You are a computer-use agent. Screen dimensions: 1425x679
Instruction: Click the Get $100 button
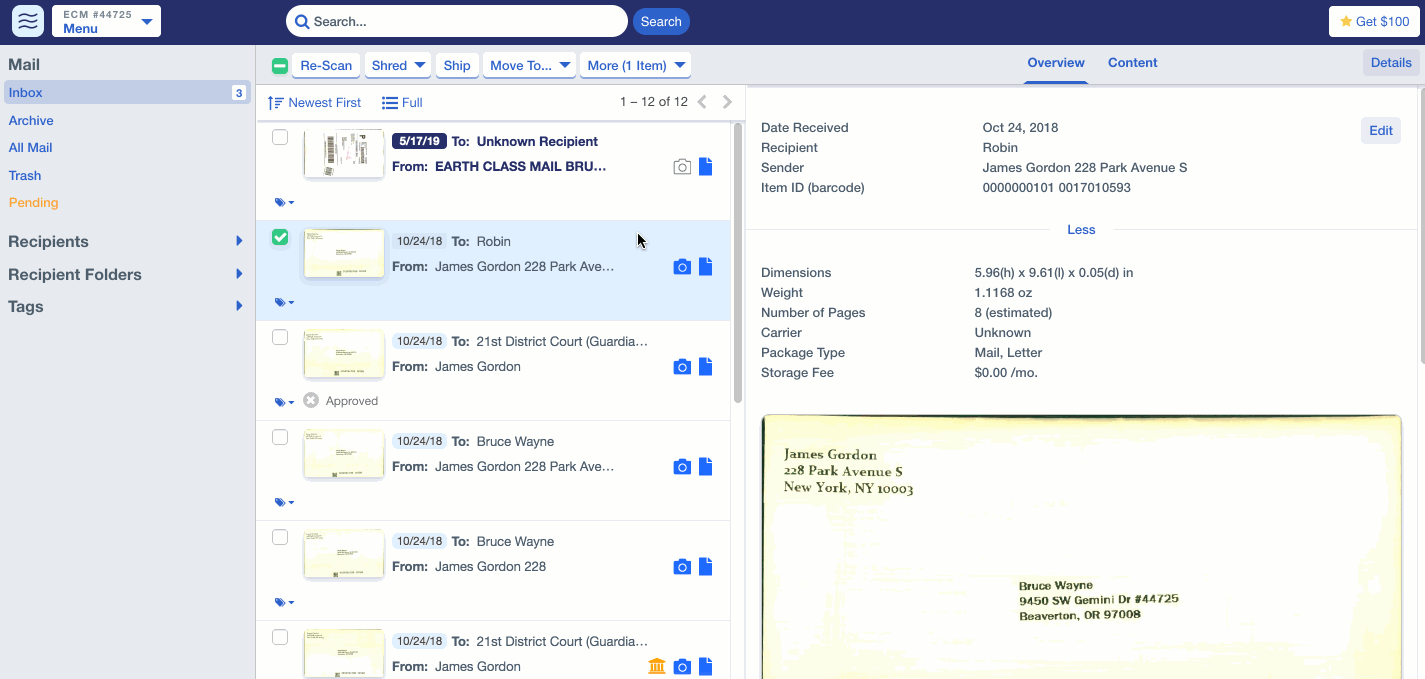(1374, 21)
